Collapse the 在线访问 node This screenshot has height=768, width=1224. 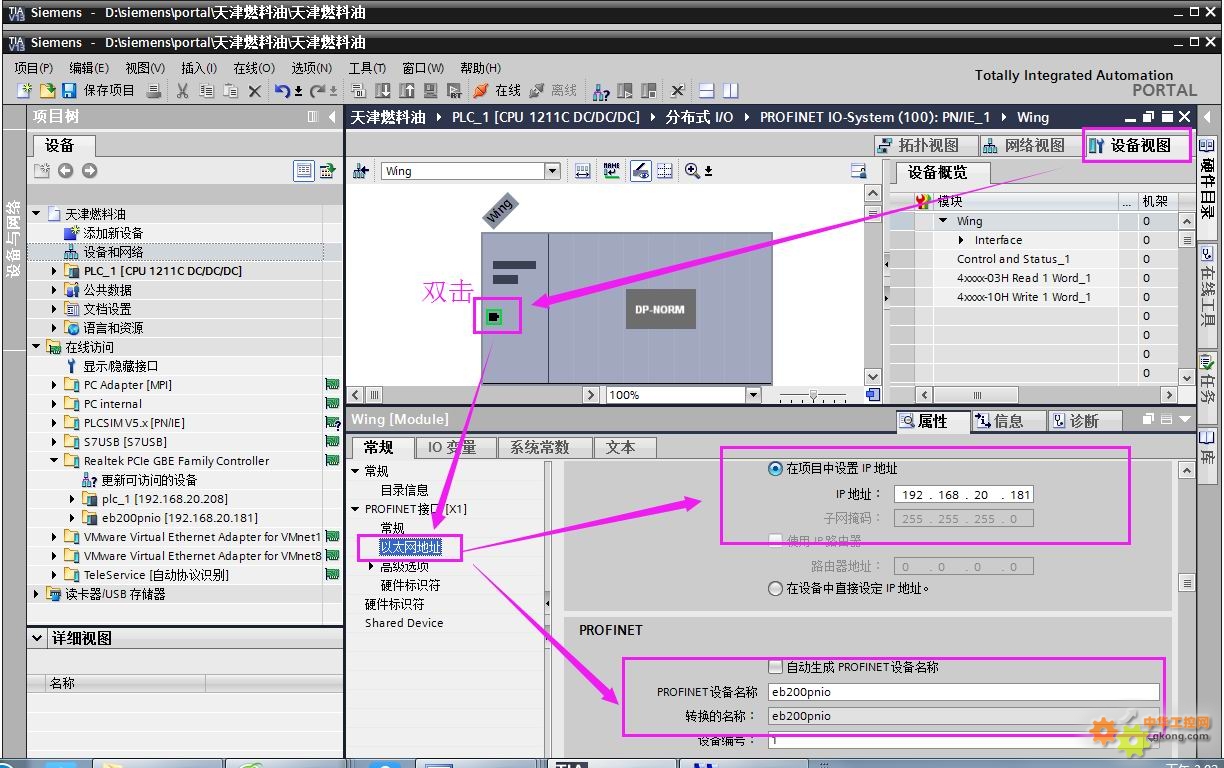pos(37,347)
